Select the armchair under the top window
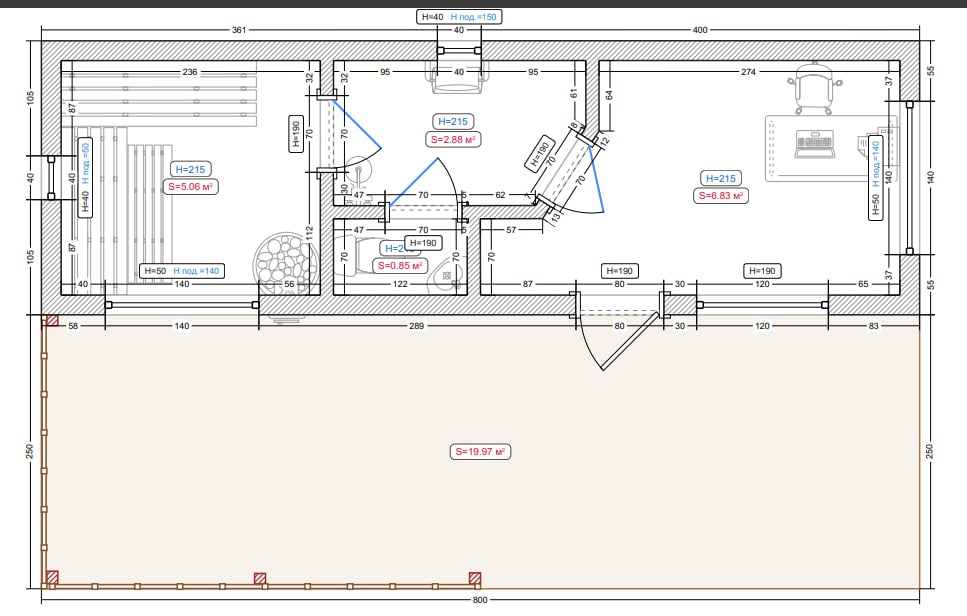The width and height of the screenshot is (967, 616). tap(460, 76)
